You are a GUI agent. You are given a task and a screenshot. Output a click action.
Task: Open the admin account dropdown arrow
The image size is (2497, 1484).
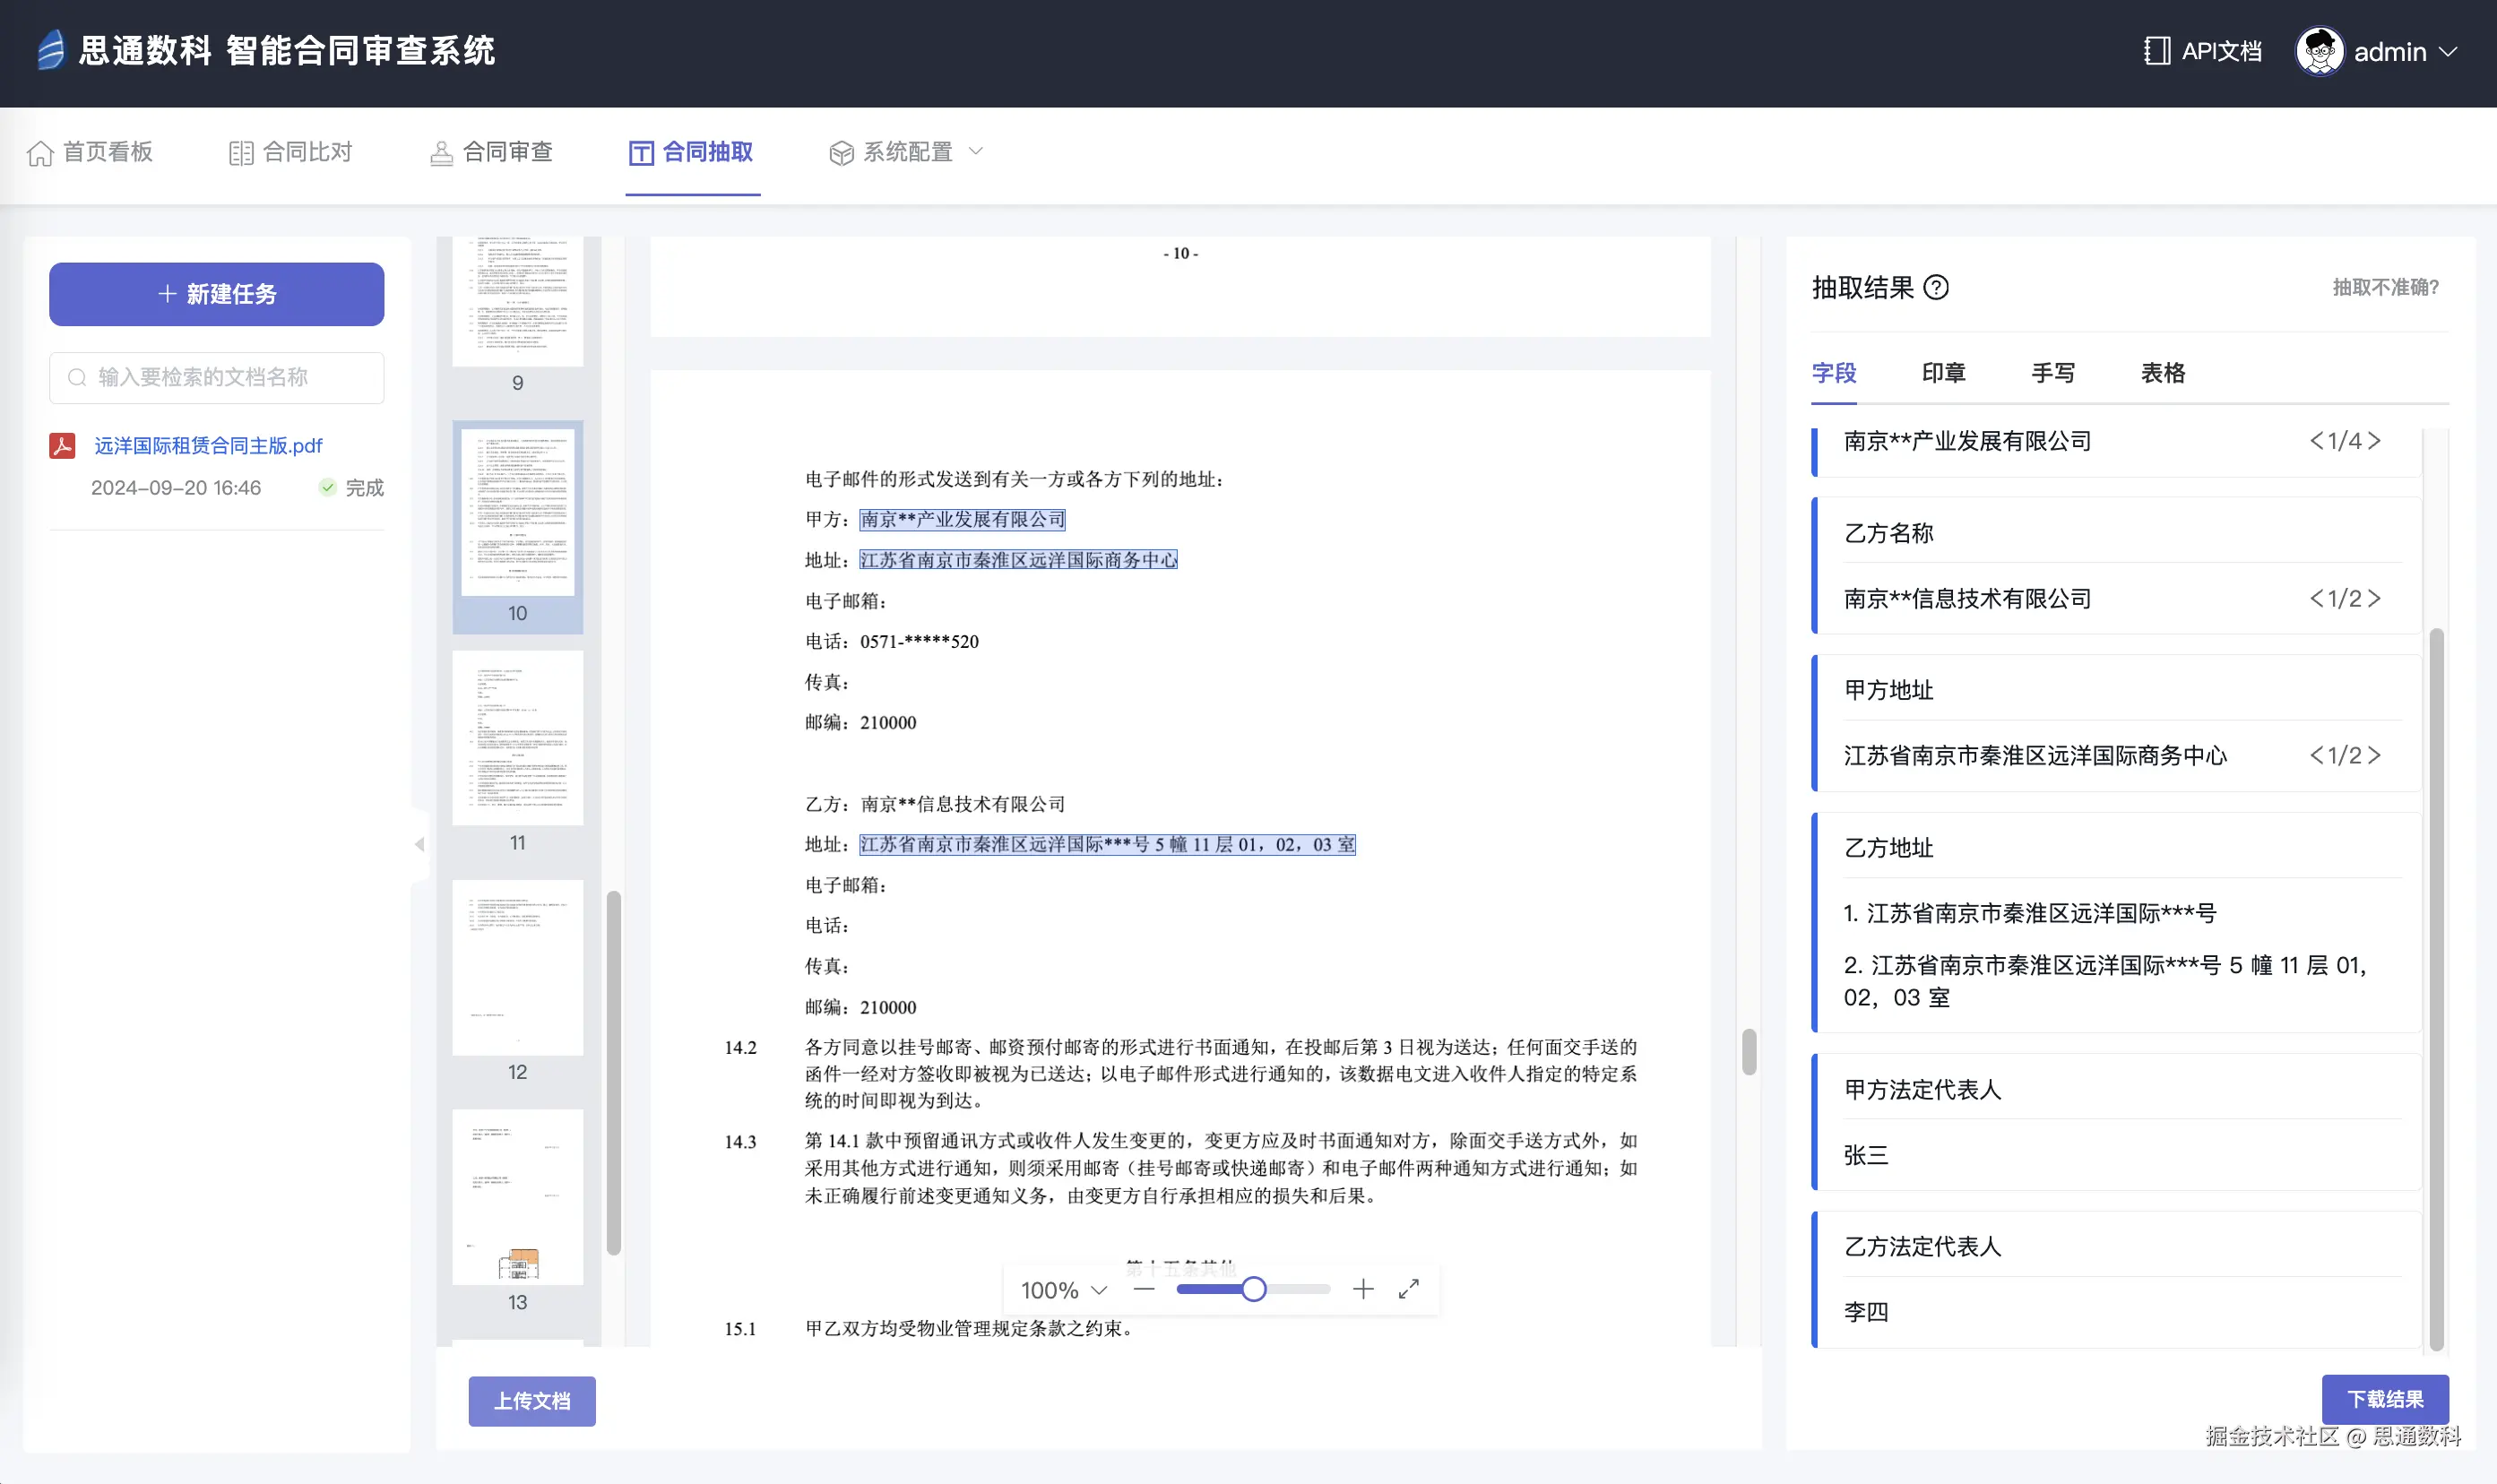2448,52
